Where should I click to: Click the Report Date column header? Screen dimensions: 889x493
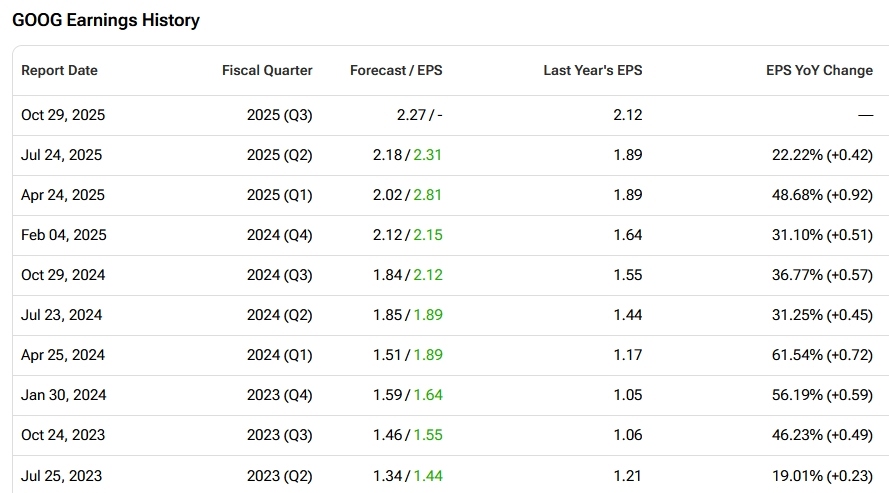point(59,71)
